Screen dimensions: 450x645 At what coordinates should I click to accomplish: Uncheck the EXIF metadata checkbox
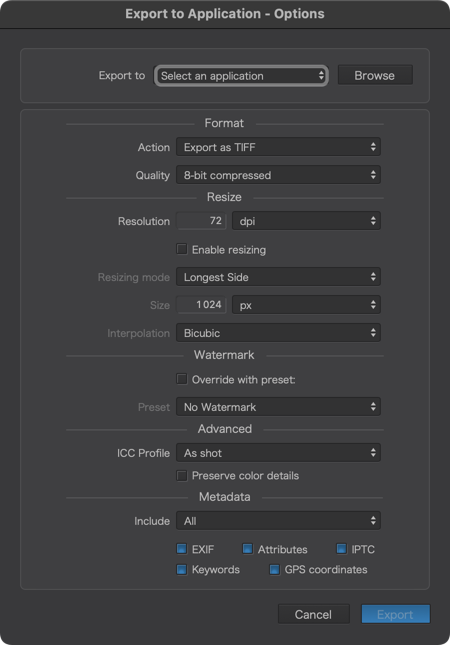(181, 549)
